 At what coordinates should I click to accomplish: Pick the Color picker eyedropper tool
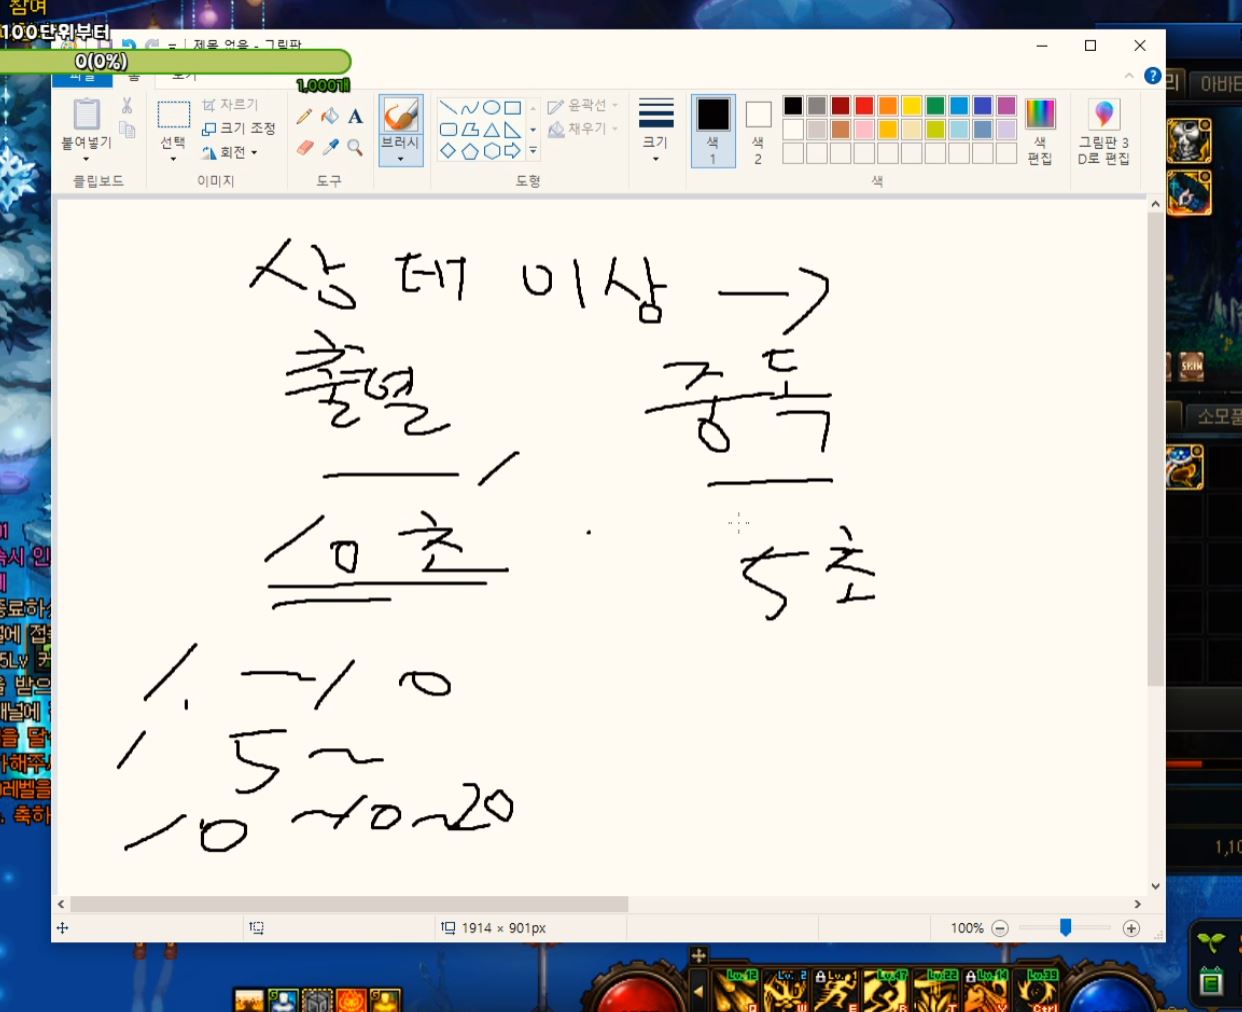[330, 148]
